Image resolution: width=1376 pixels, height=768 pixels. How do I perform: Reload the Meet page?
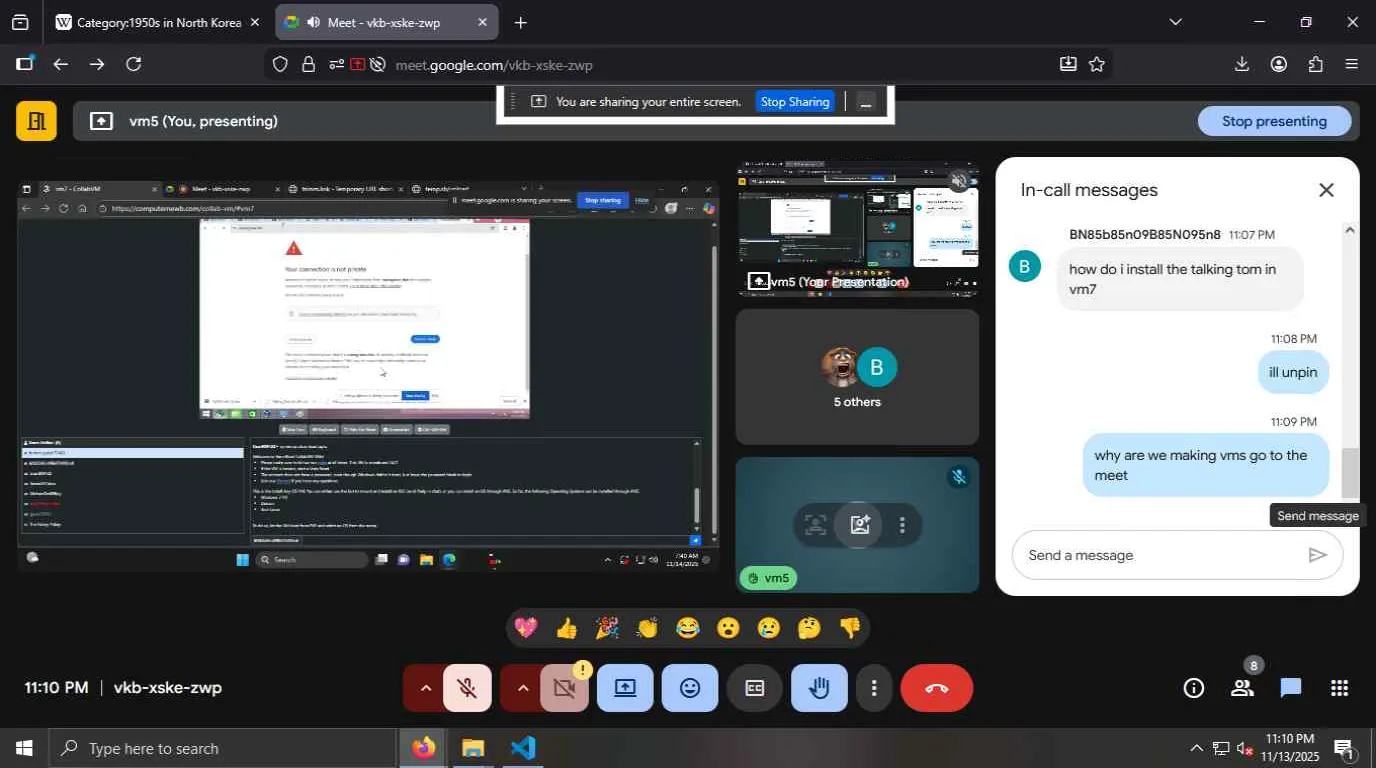click(134, 64)
